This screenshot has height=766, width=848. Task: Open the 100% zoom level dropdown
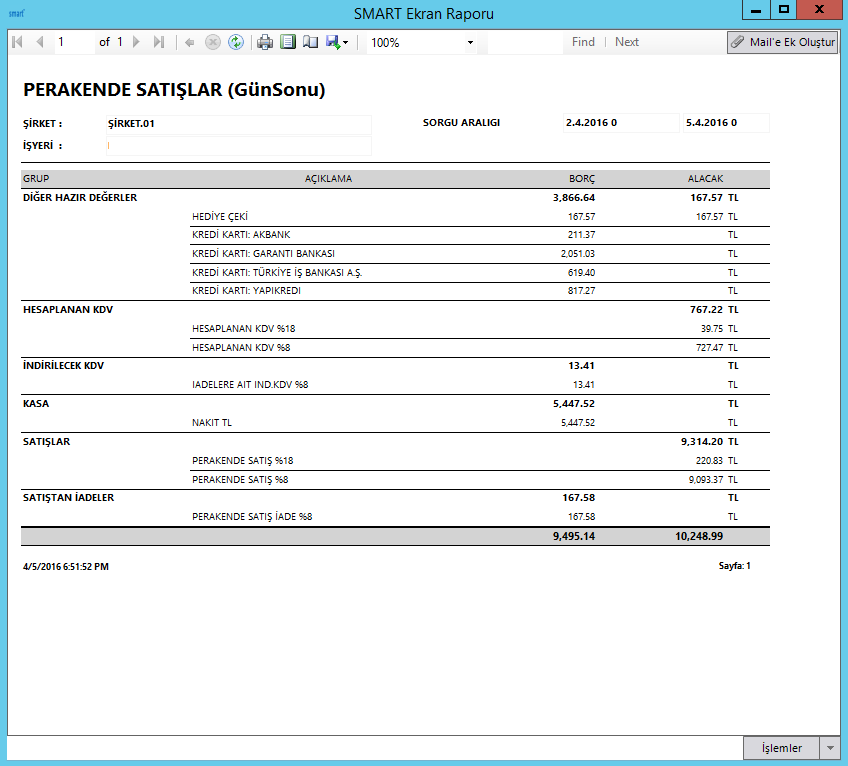(x=470, y=43)
